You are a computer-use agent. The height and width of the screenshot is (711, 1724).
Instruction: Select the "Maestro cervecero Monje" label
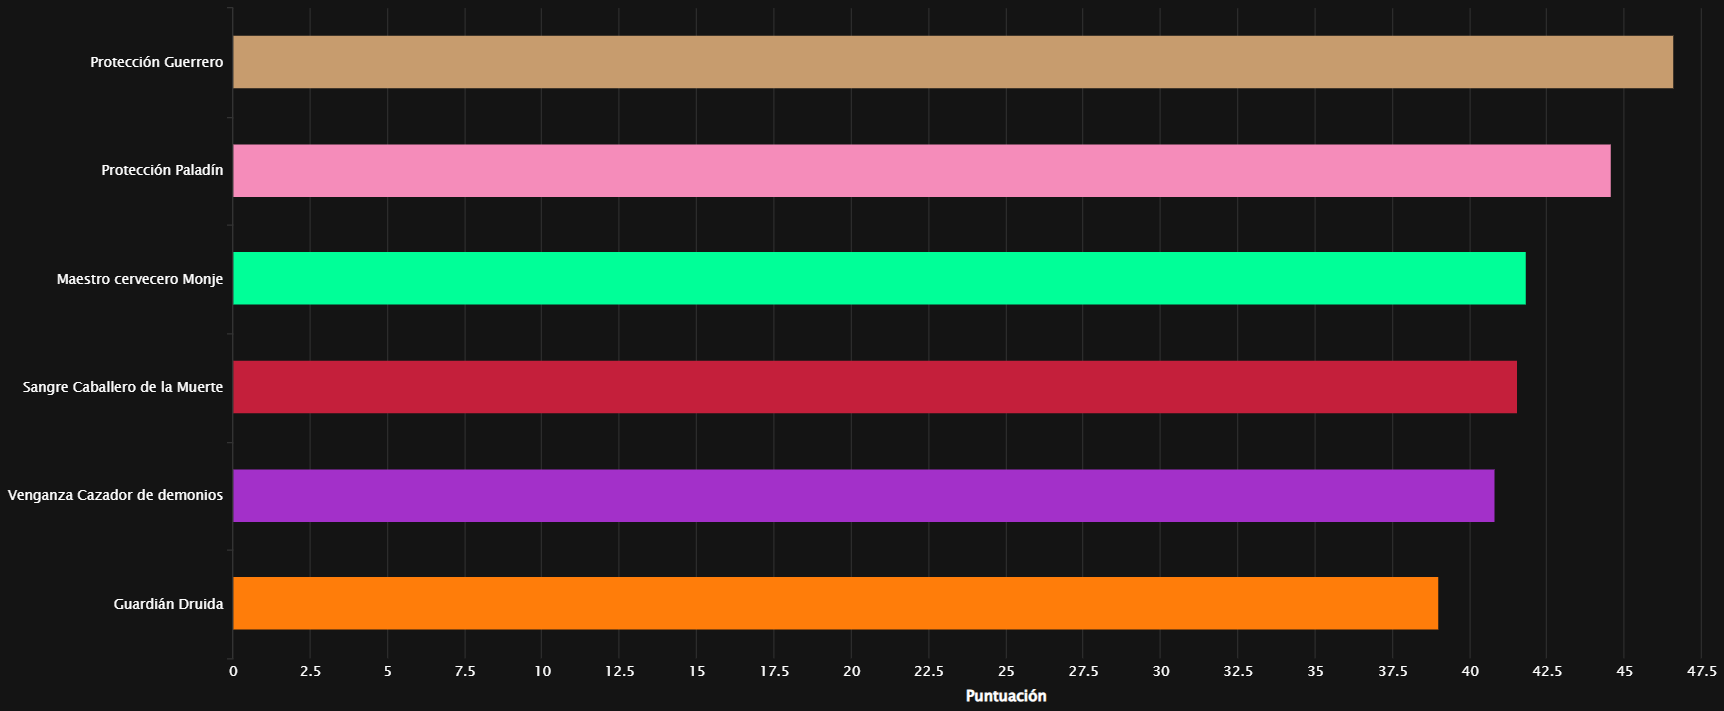click(x=140, y=279)
